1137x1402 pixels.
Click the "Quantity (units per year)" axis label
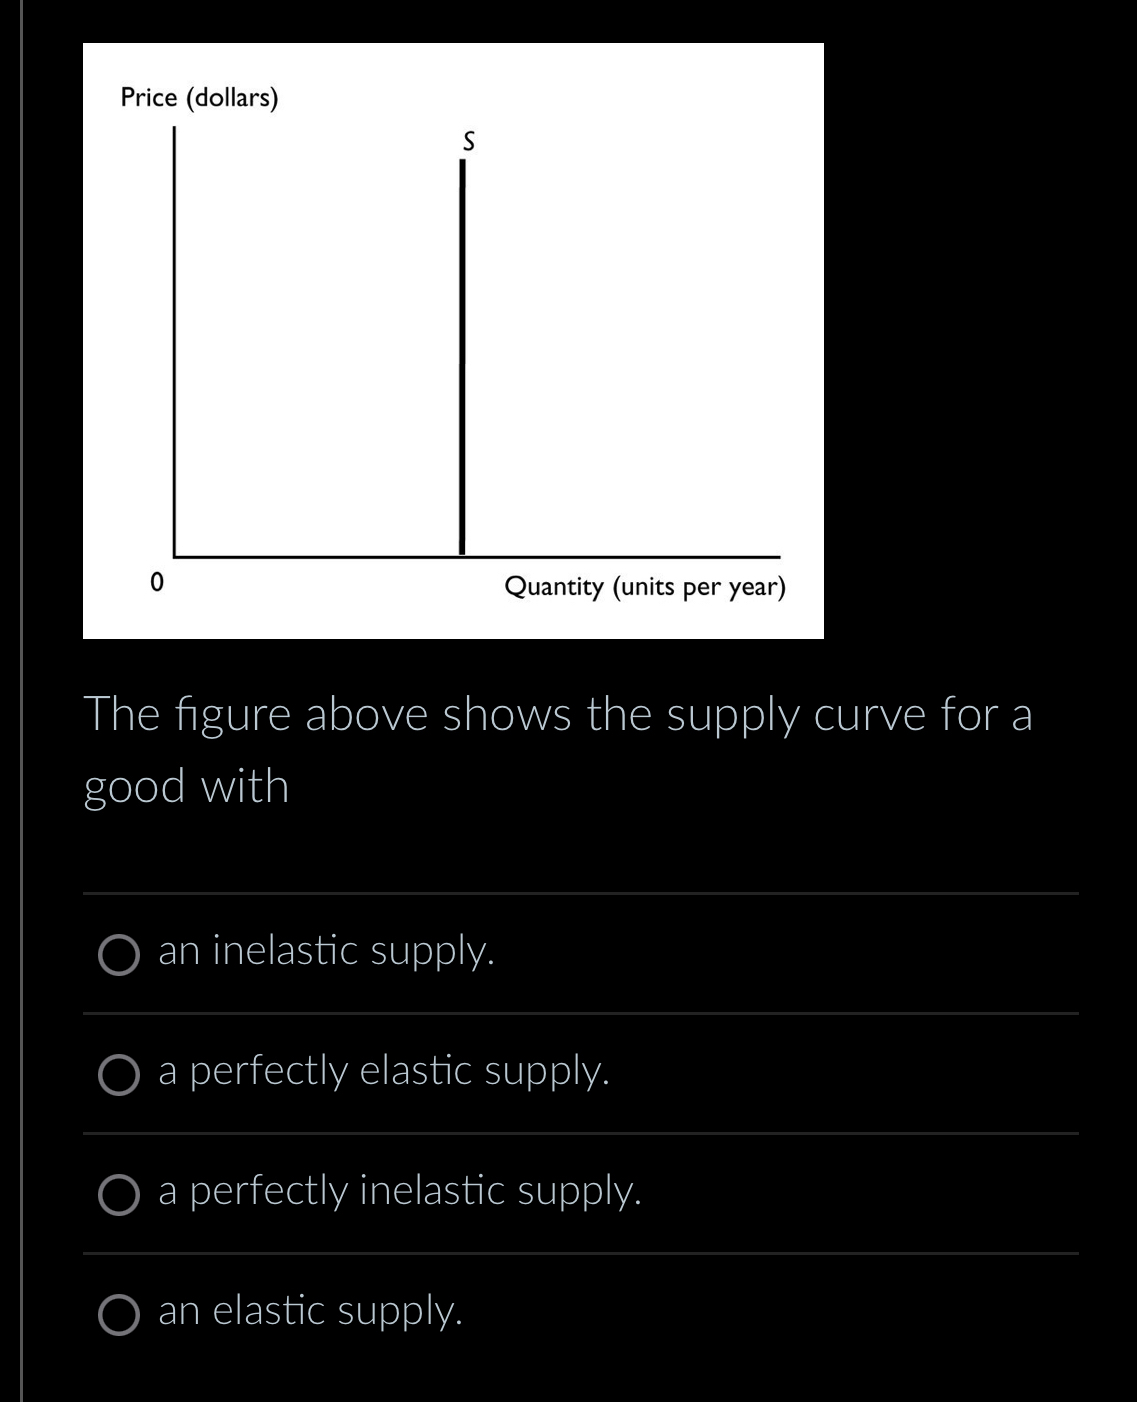click(x=646, y=588)
